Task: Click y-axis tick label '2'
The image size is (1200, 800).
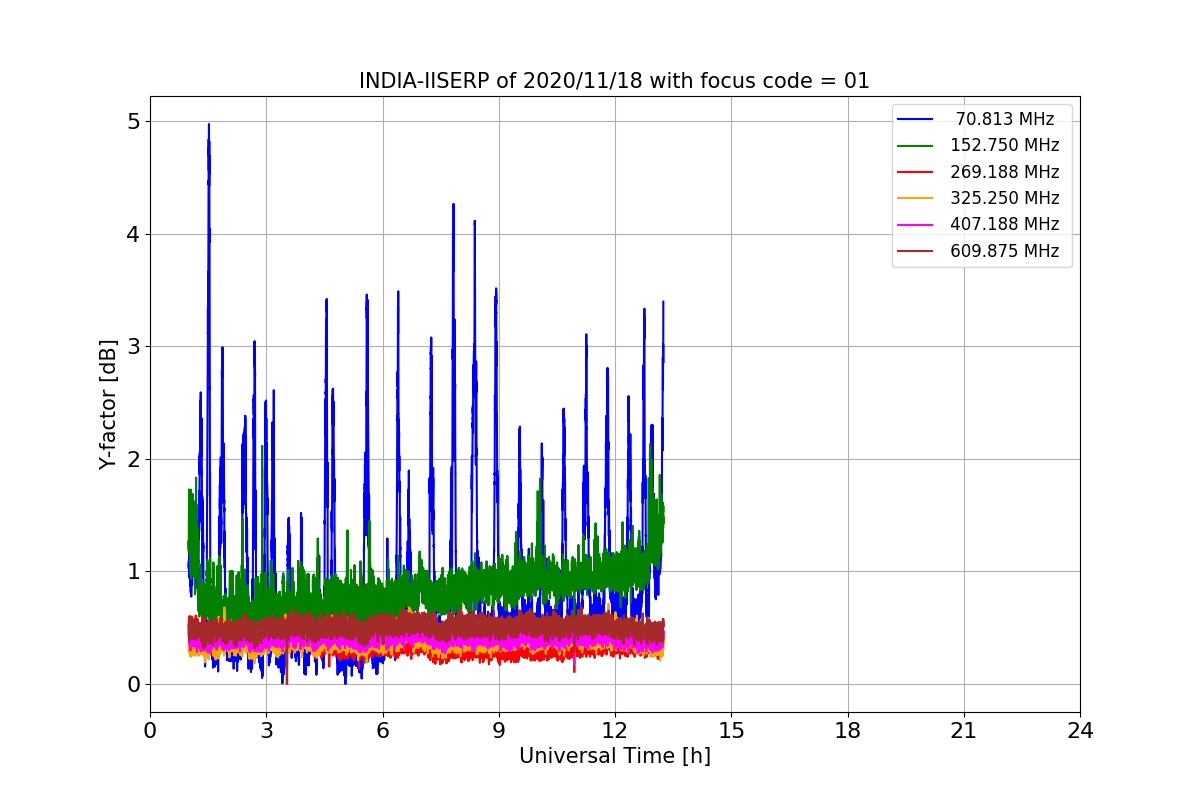Action: coord(133,460)
